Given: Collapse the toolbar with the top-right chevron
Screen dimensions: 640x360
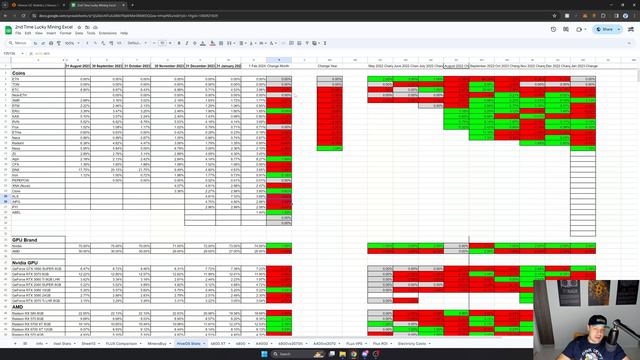Looking at the screenshot, I should [629, 43].
